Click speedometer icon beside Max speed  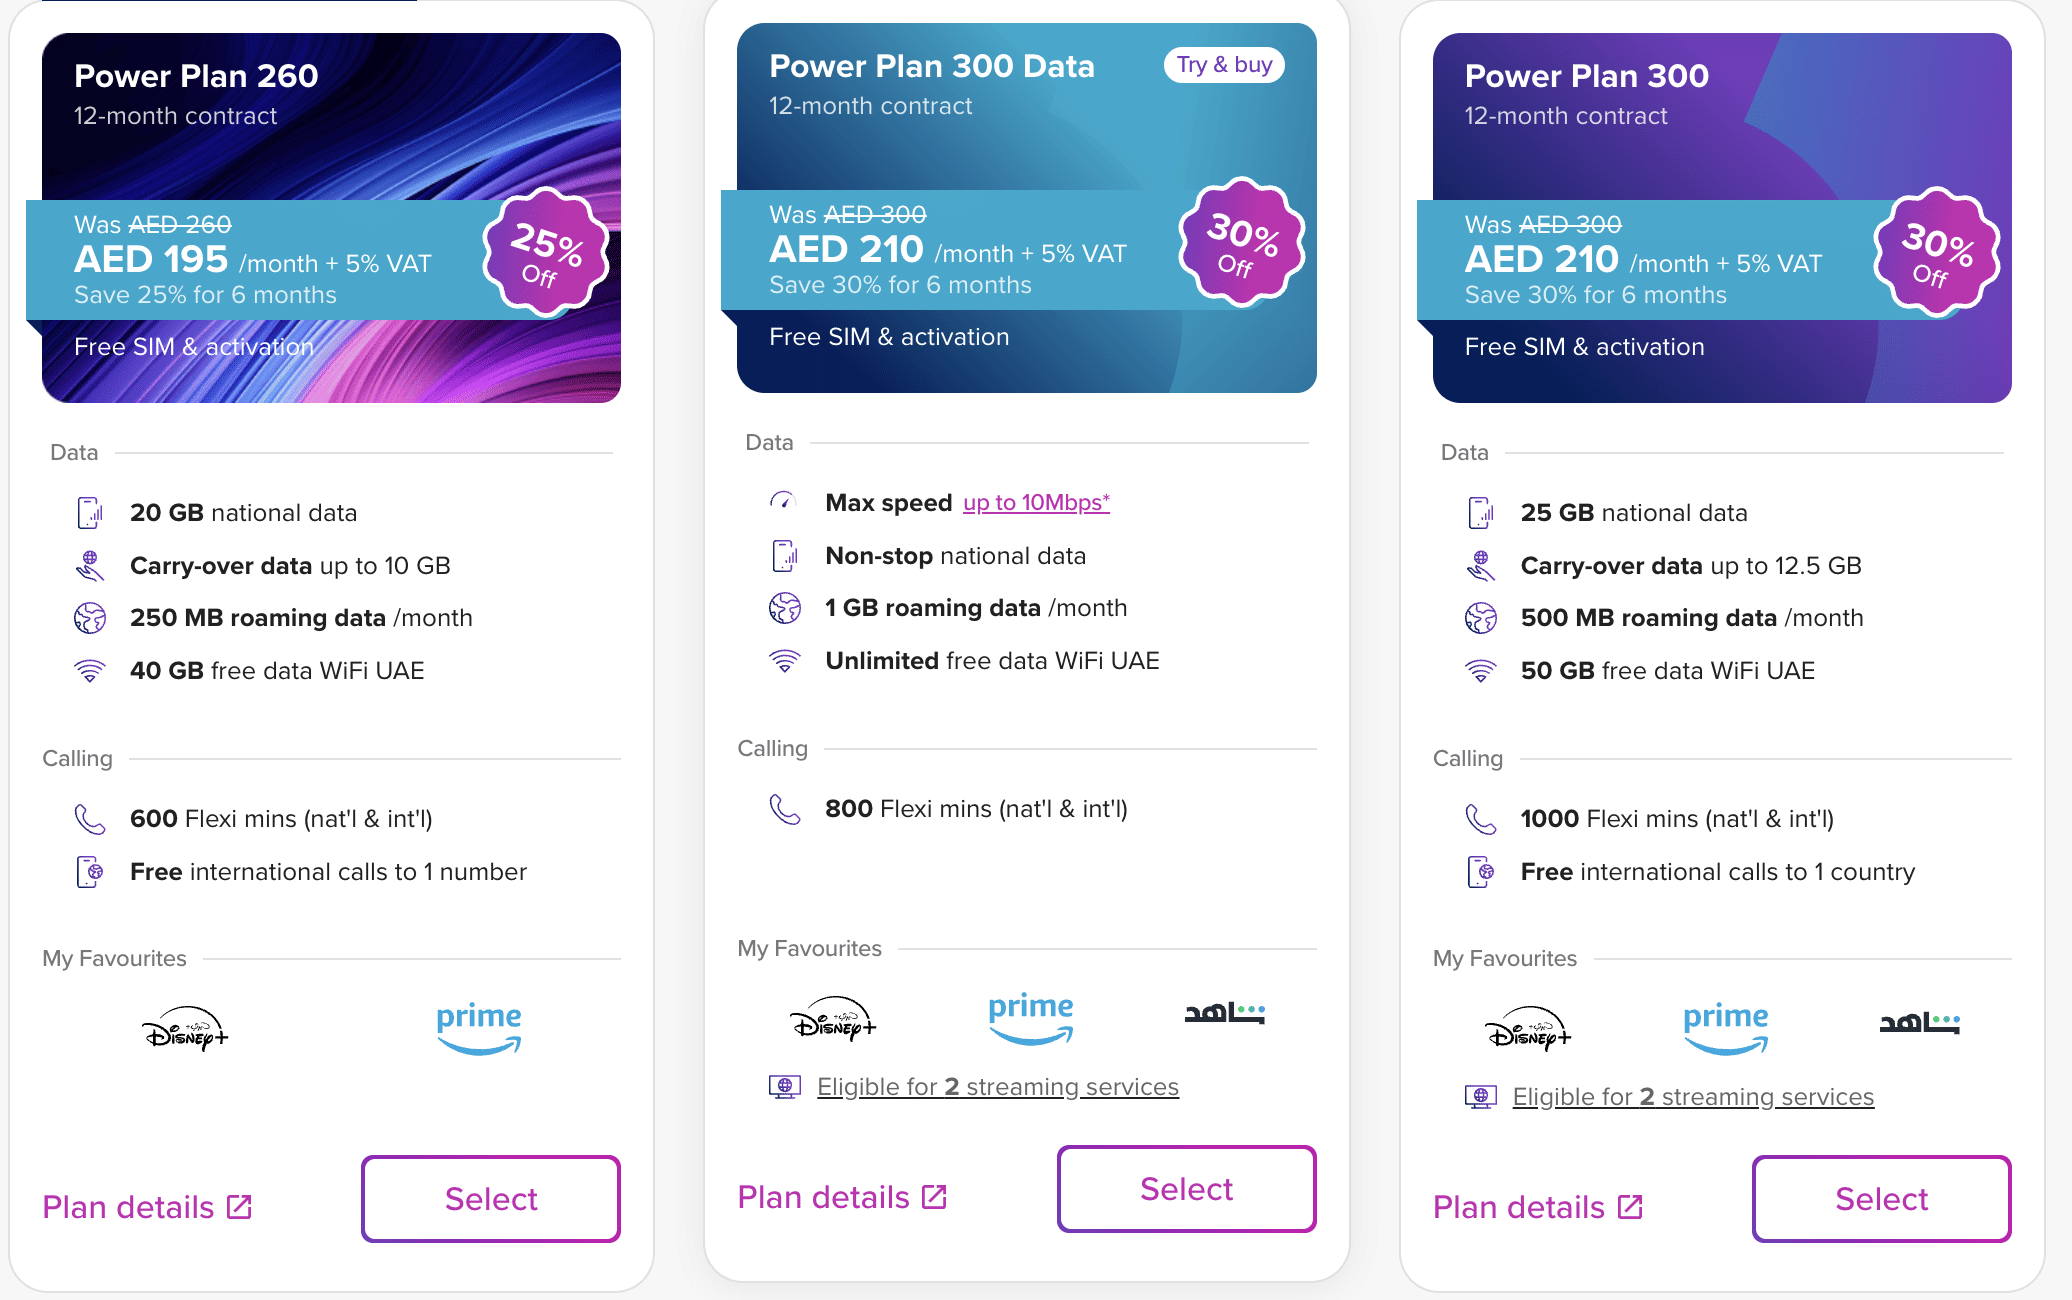click(783, 502)
